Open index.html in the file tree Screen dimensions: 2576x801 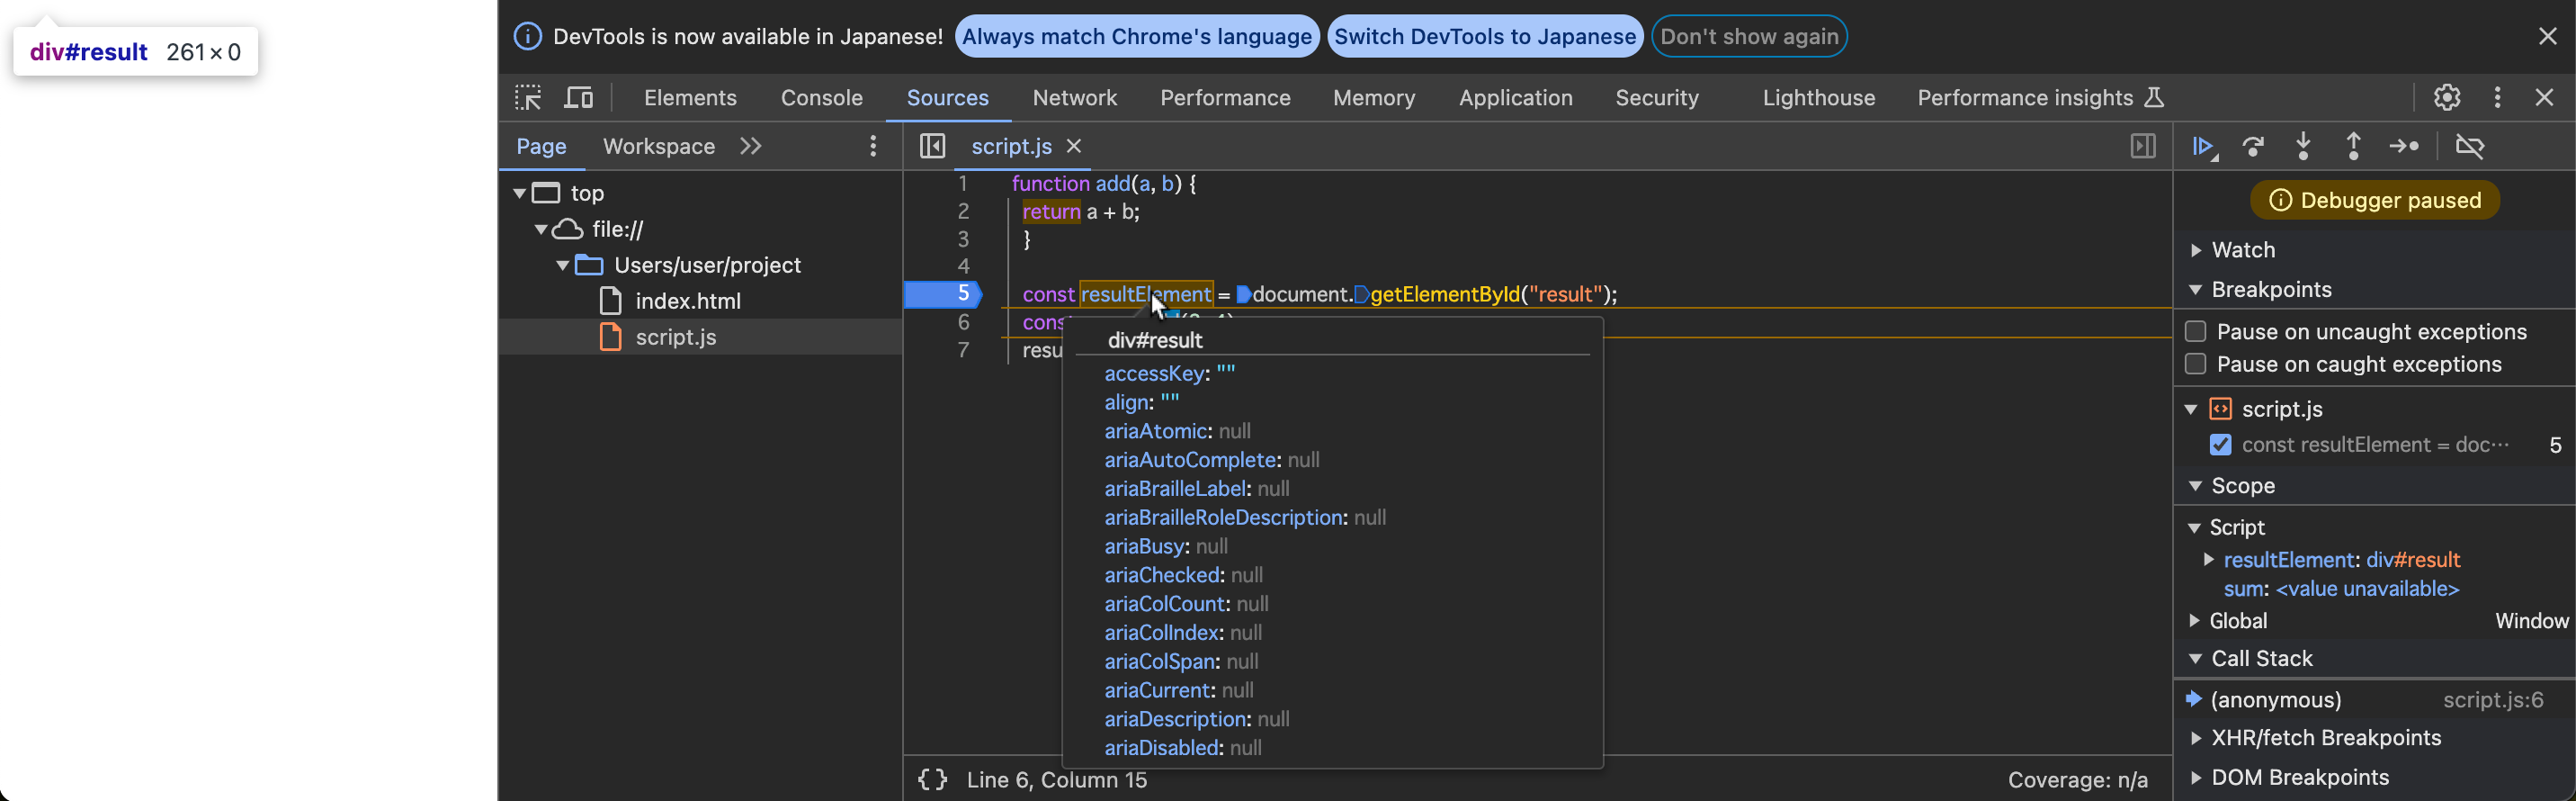click(687, 301)
